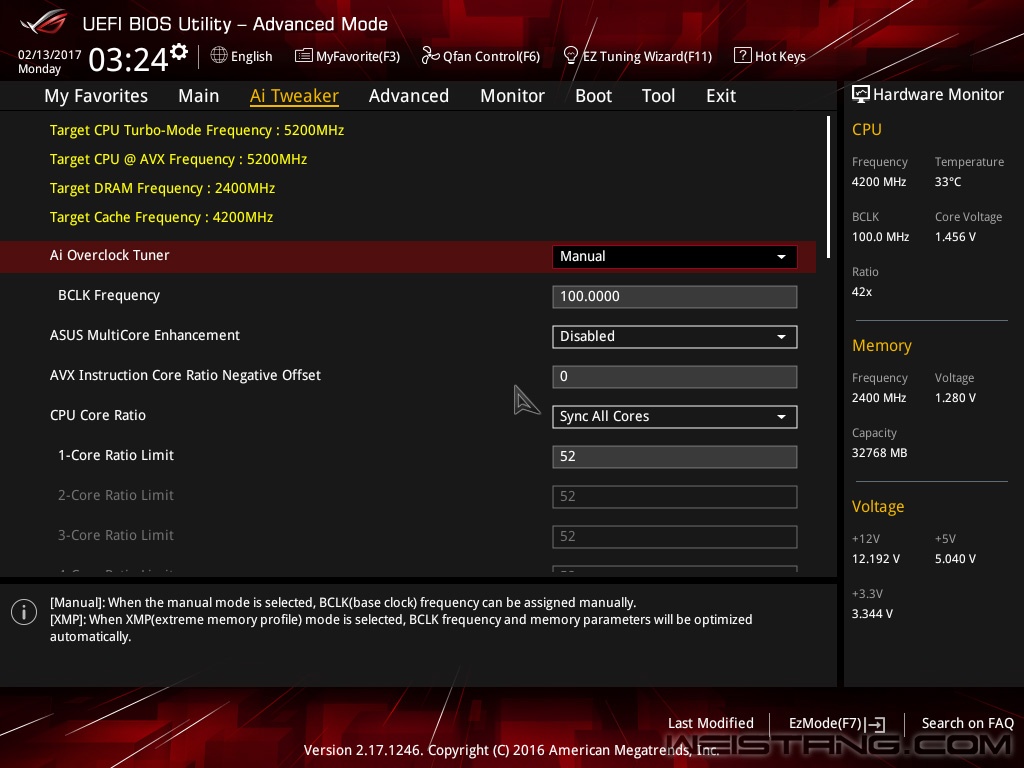Open the Advanced tab
The image size is (1024, 768).
click(x=409, y=96)
